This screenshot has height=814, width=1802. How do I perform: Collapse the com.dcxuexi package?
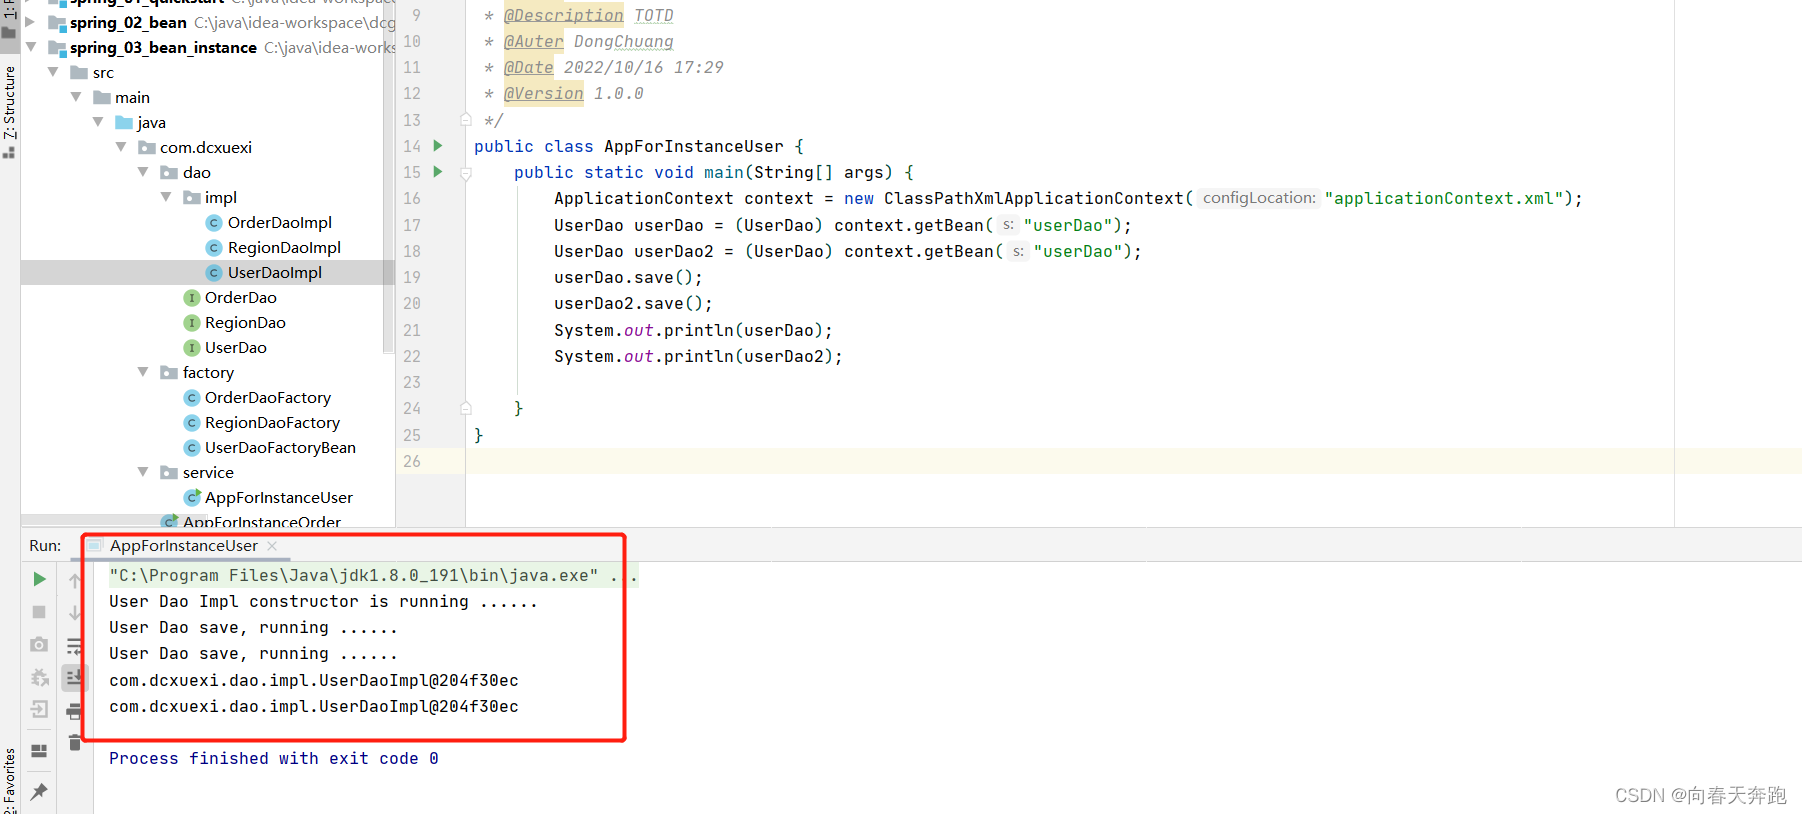121,147
